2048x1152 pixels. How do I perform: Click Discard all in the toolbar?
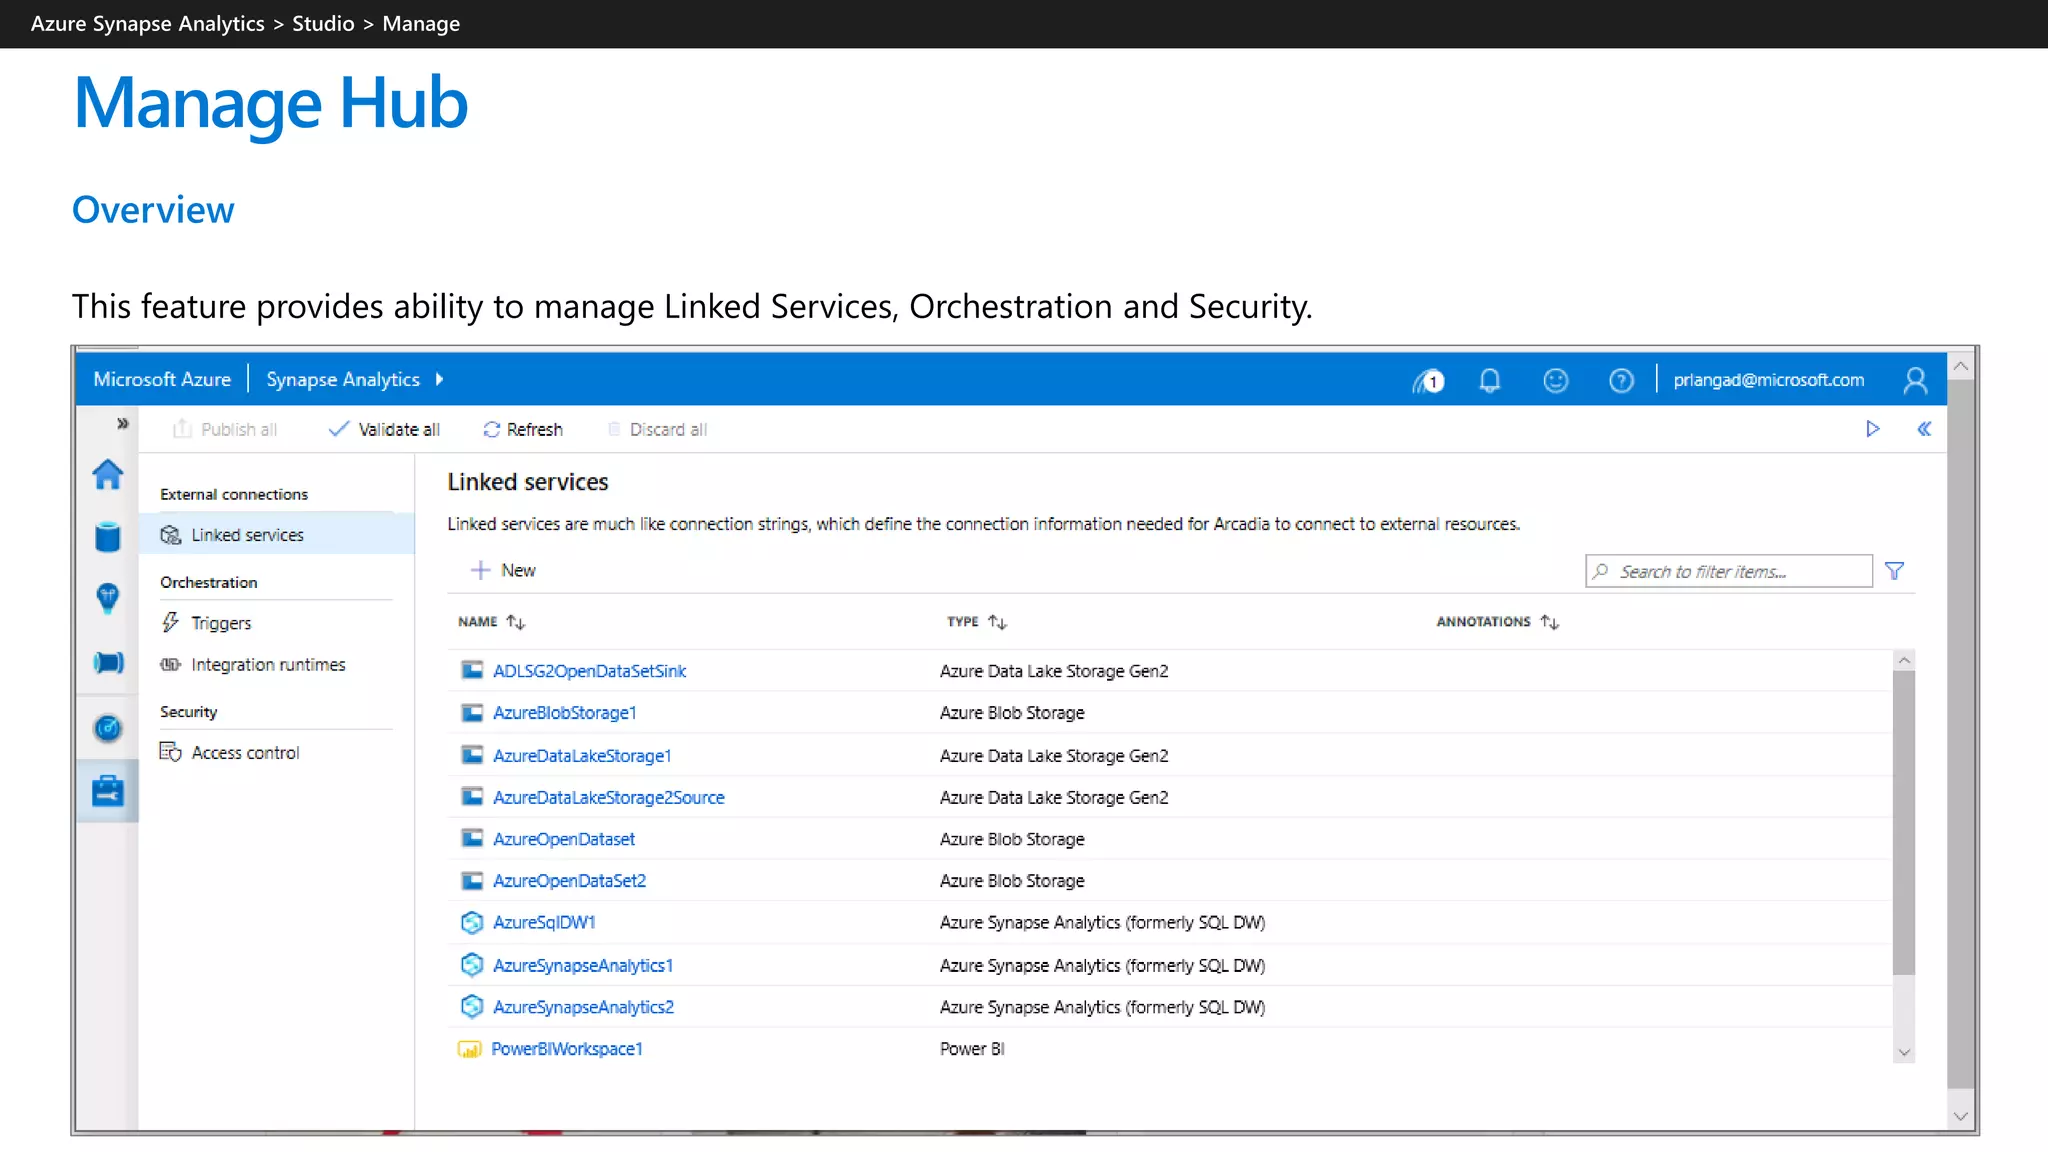click(x=657, y=429)
